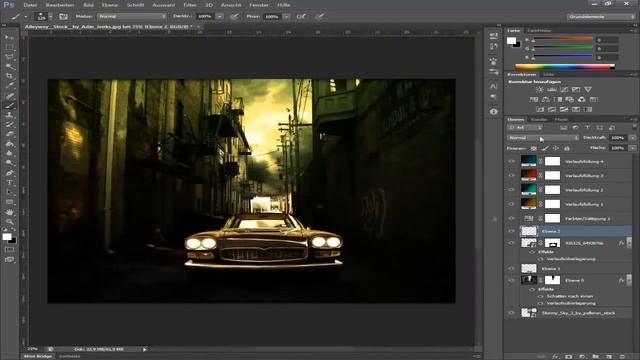Hide the Ebene 1 layer
This screenshot has height=360, width=640.
[511, 268]
